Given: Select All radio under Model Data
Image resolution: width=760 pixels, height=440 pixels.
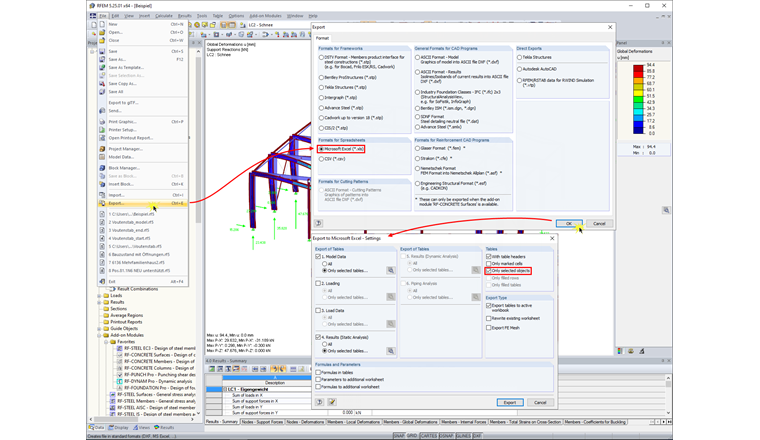Looking at the screenshot, I should pyautogui.click(x=325, y=264).
